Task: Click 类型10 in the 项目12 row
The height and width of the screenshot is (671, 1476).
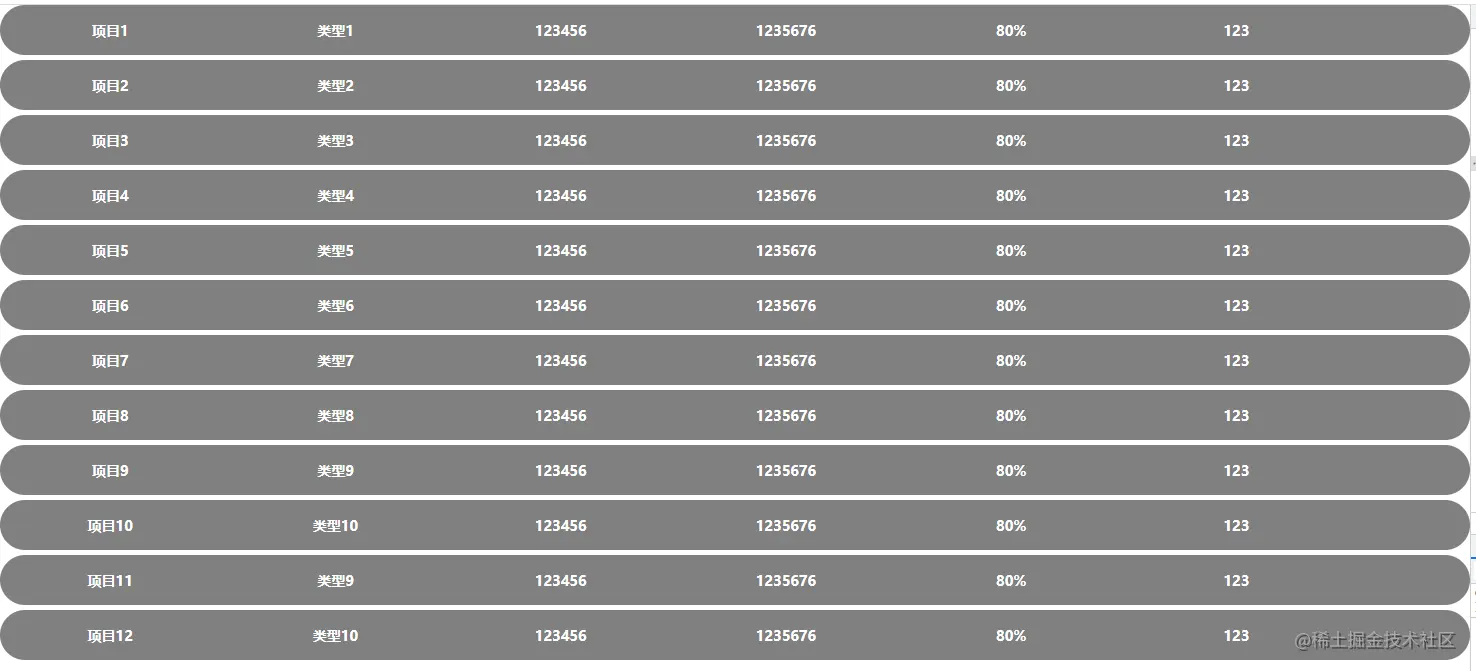Action: pyautogui.click(x=335, y=636)
